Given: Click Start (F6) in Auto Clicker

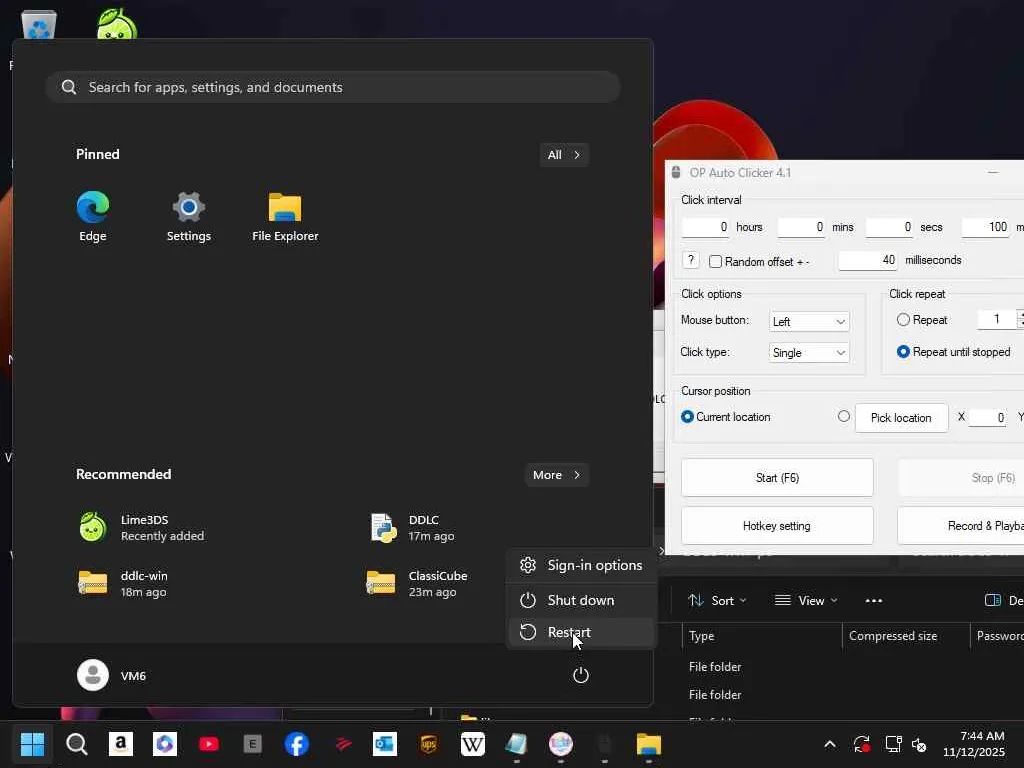Looking at the screenshot, I should click(777, 477).
